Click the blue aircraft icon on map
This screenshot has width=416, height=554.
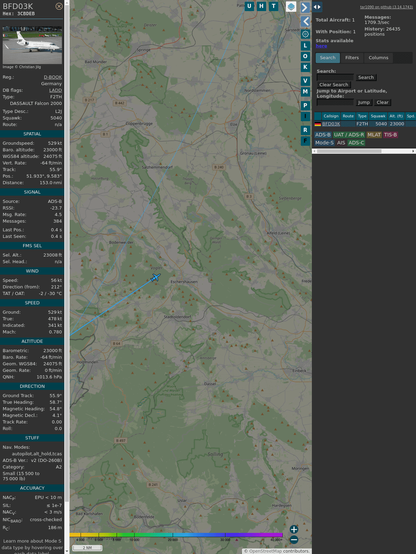[156, 277]
